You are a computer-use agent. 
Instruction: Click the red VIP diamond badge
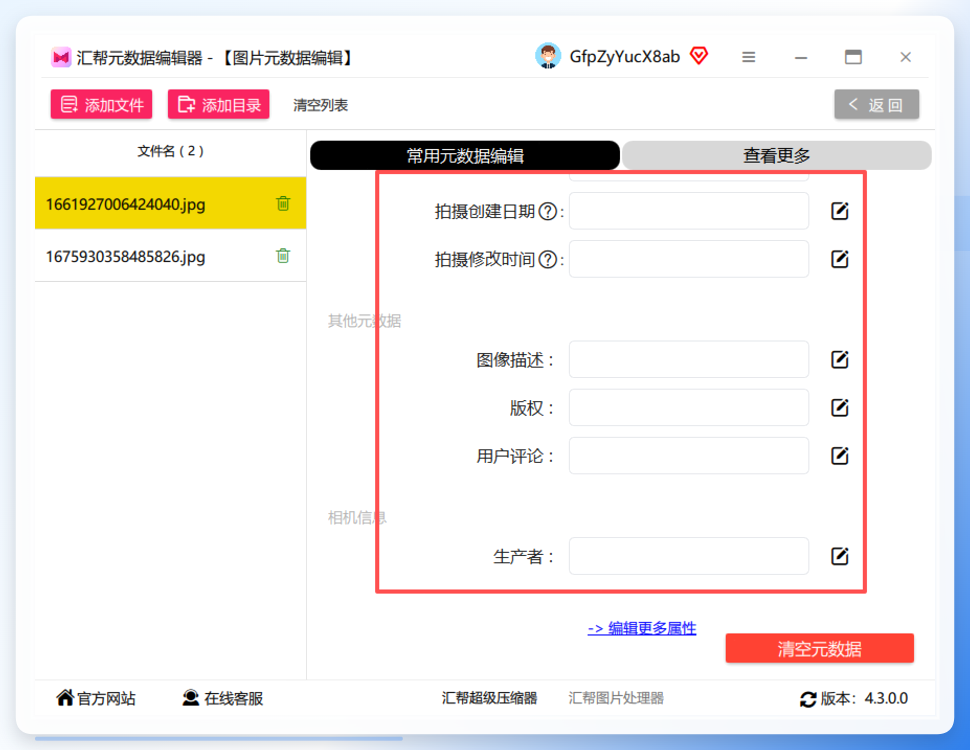[699, 56]
